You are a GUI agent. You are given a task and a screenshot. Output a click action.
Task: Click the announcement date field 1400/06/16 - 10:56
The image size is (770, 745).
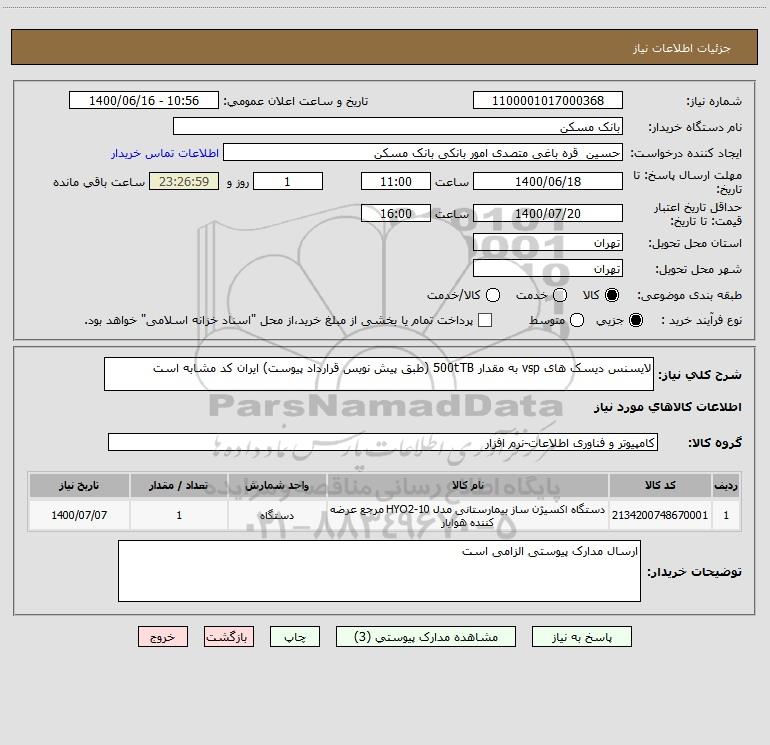pyautogui.click(x=144, y=101)
